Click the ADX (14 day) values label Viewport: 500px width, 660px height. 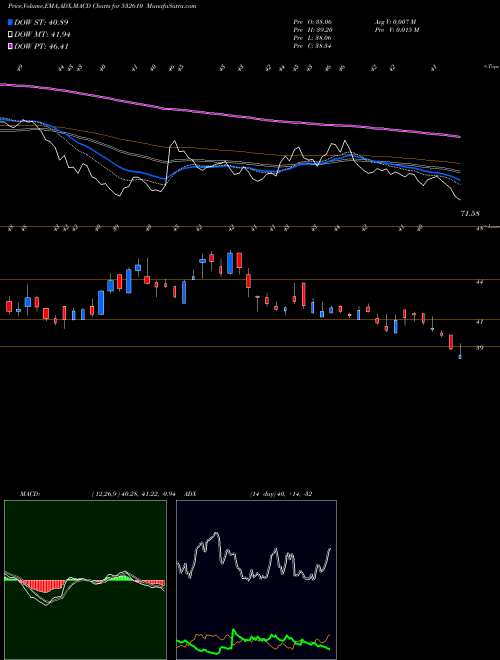pyautogui.click(x=281, y=494)
